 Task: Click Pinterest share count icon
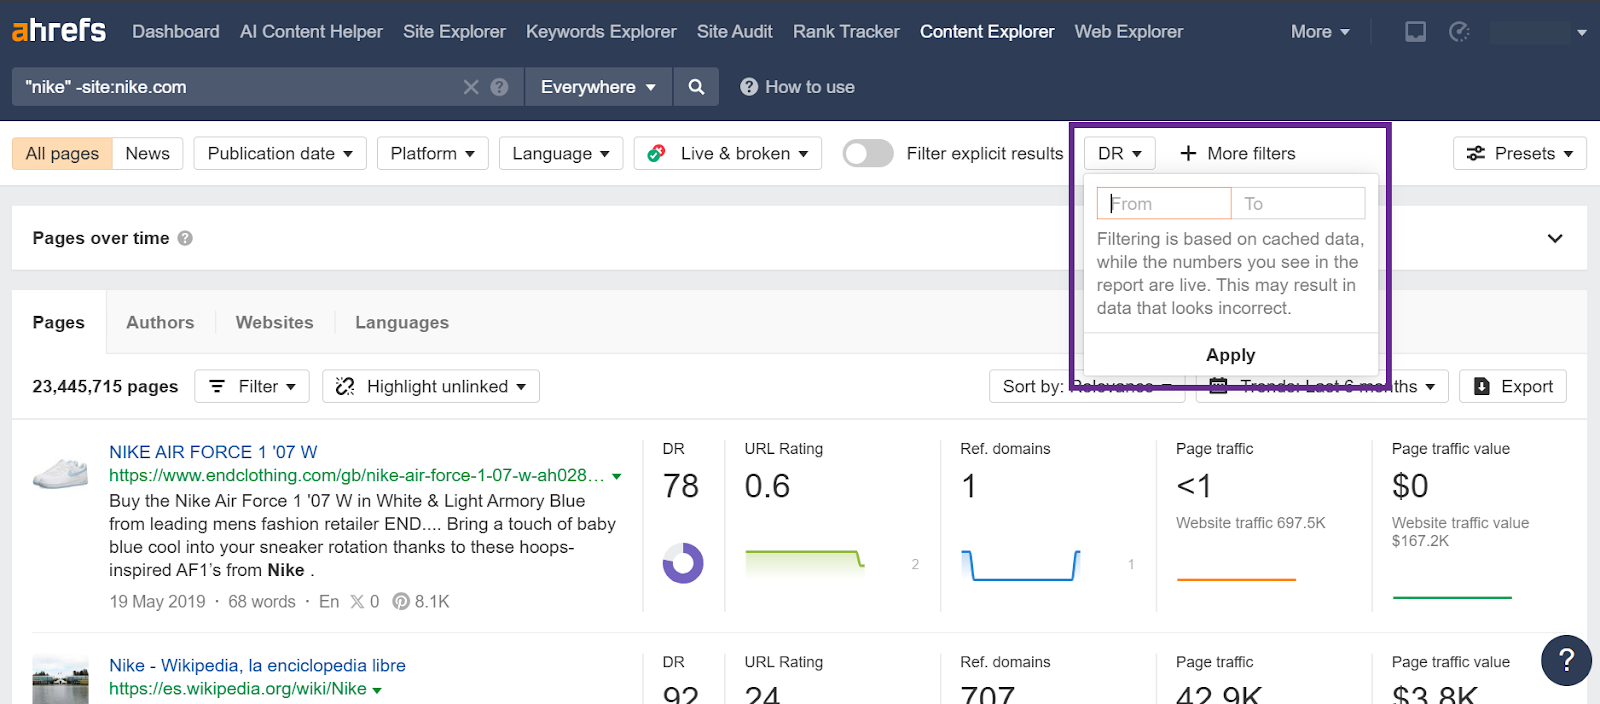[x=401, y=602]
